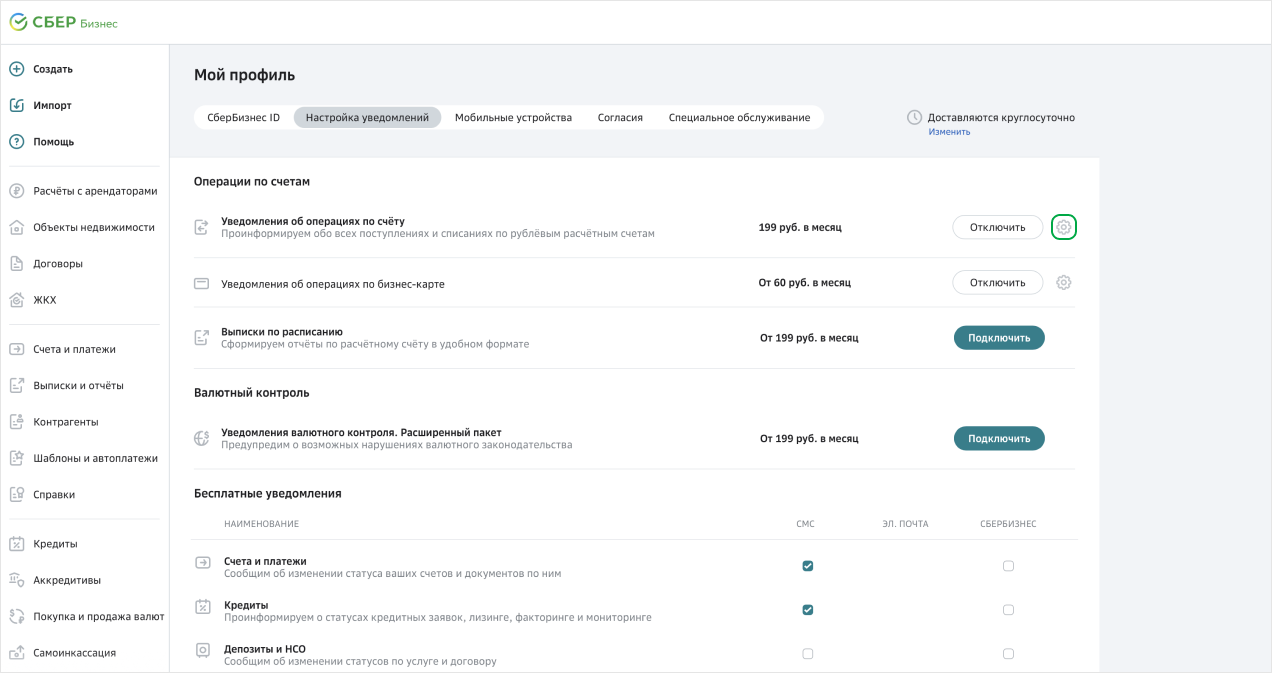Disable account operation notifications with Отключить

997,227
